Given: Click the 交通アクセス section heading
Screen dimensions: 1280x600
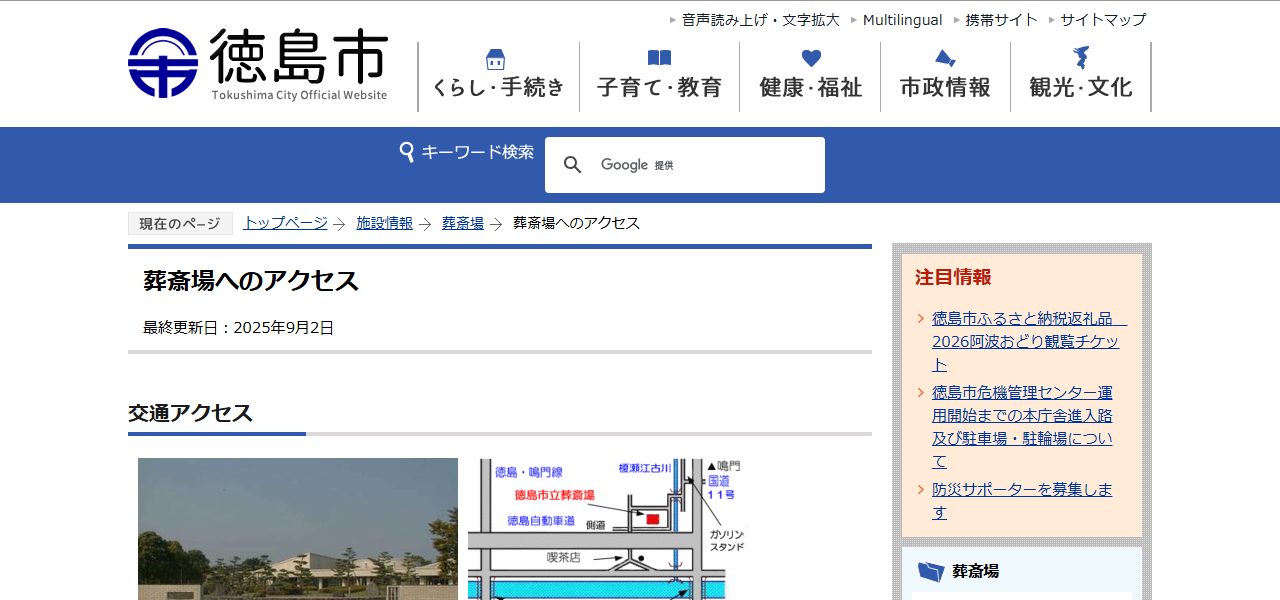Looking at the screenshot, I should pos(190,413).
